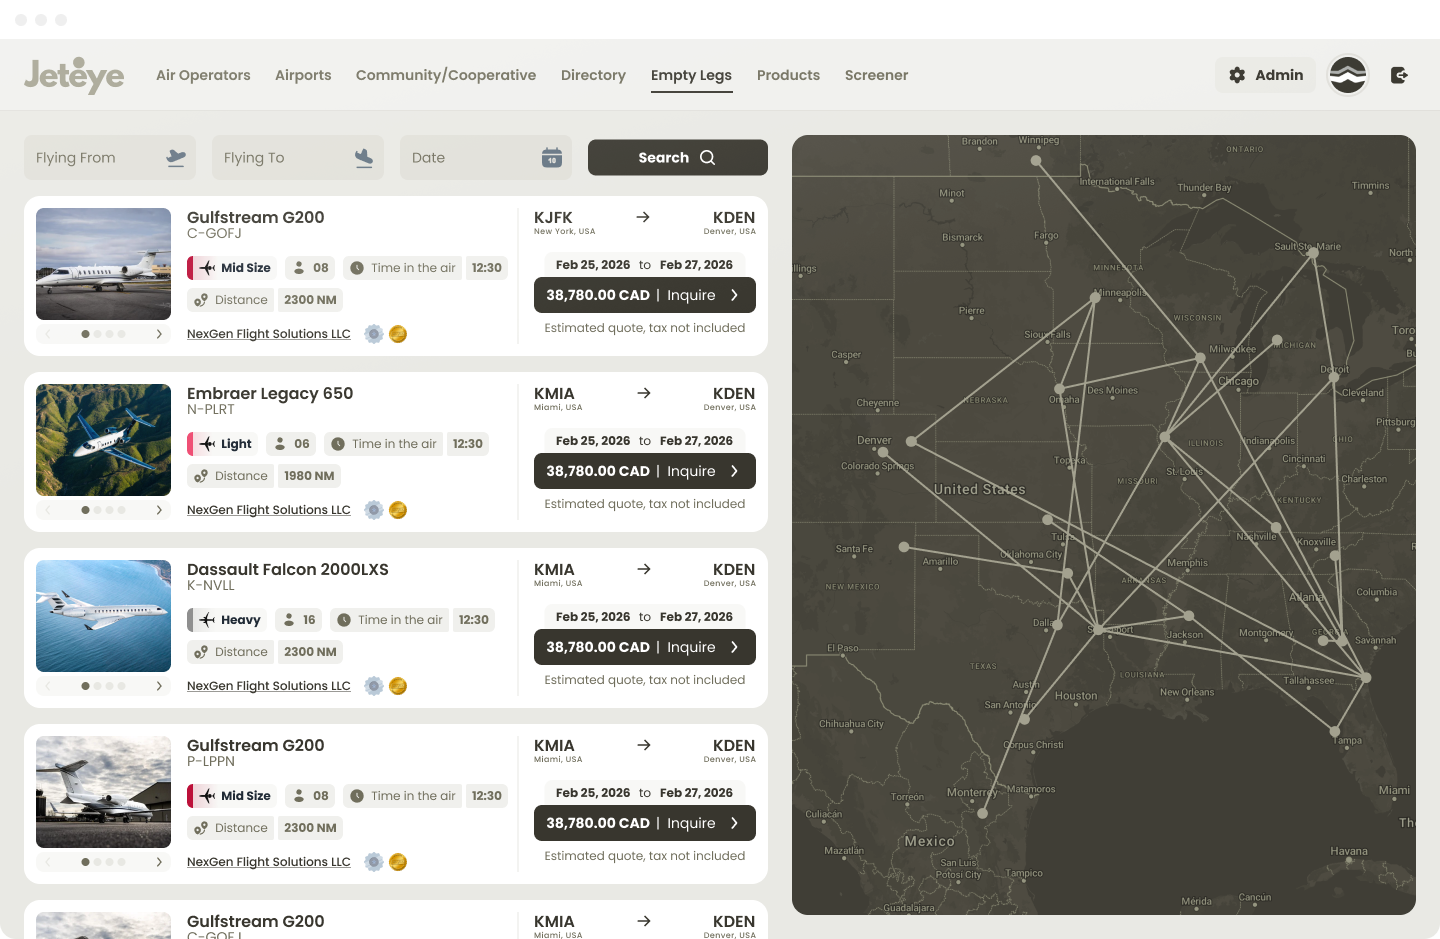Click the Mid Size tag on C-GOFJ
The height and width of the screenshot is (939, 1440).
click(232, 268)
